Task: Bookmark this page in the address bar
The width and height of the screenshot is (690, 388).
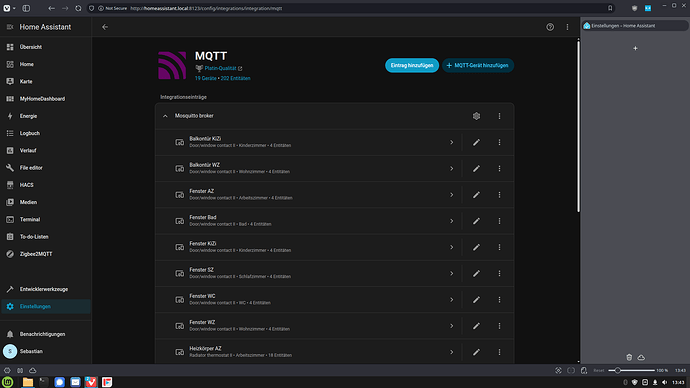Action: [610, 8]
